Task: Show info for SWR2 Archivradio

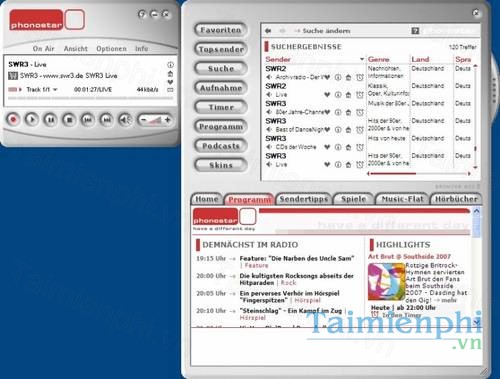Action: point(338,77)
